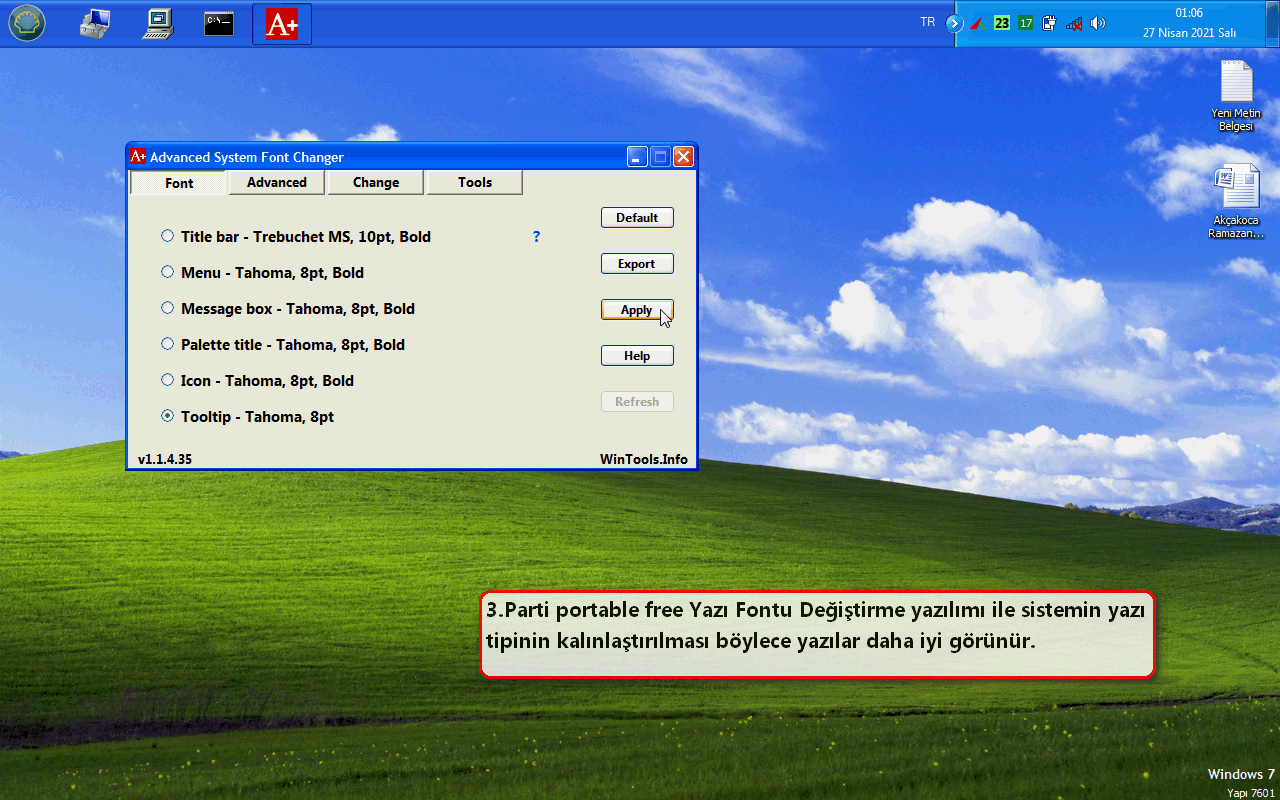Select the Menu radio button
Viewport: 1280px width, 800px height.
(167, 272)
